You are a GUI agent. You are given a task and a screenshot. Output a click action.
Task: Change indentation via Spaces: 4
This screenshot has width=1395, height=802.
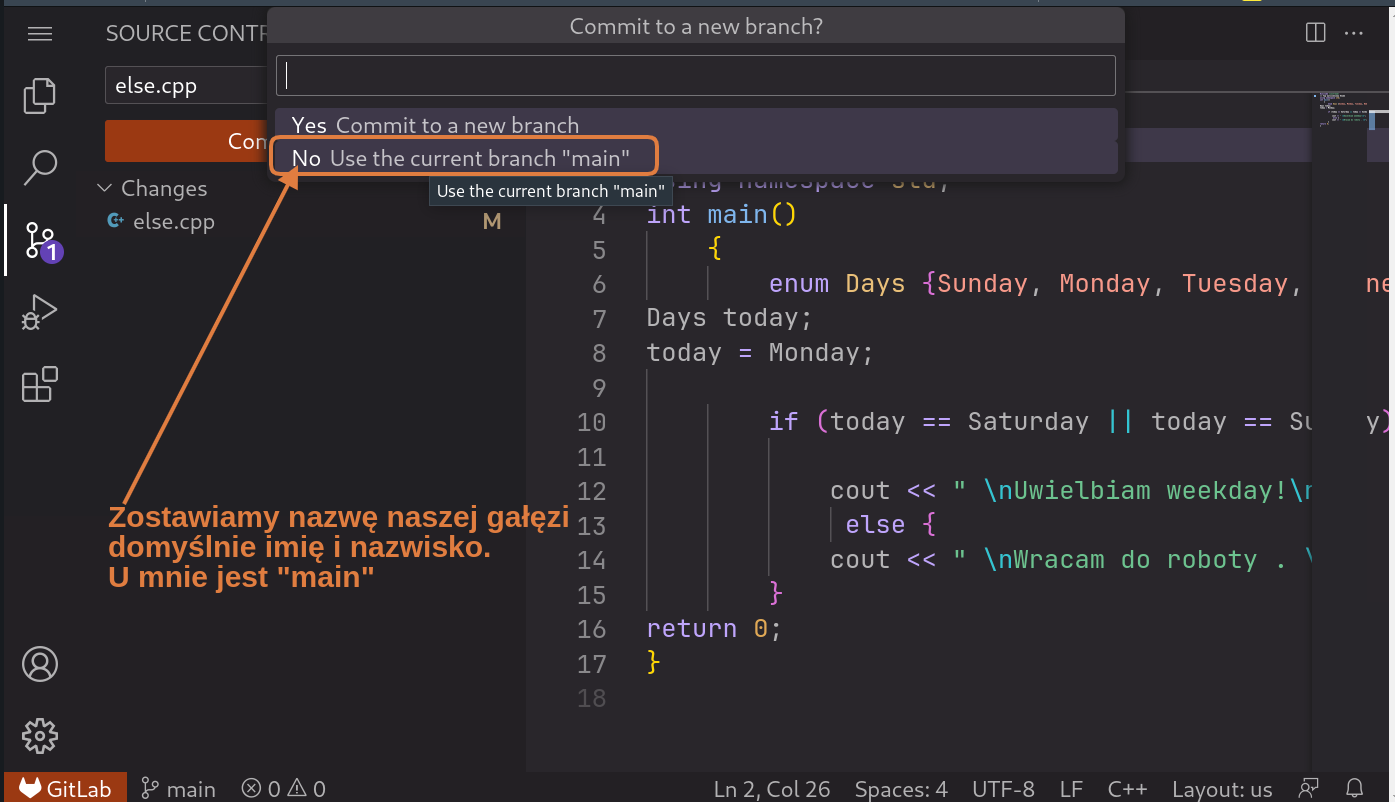coord(901,788)
